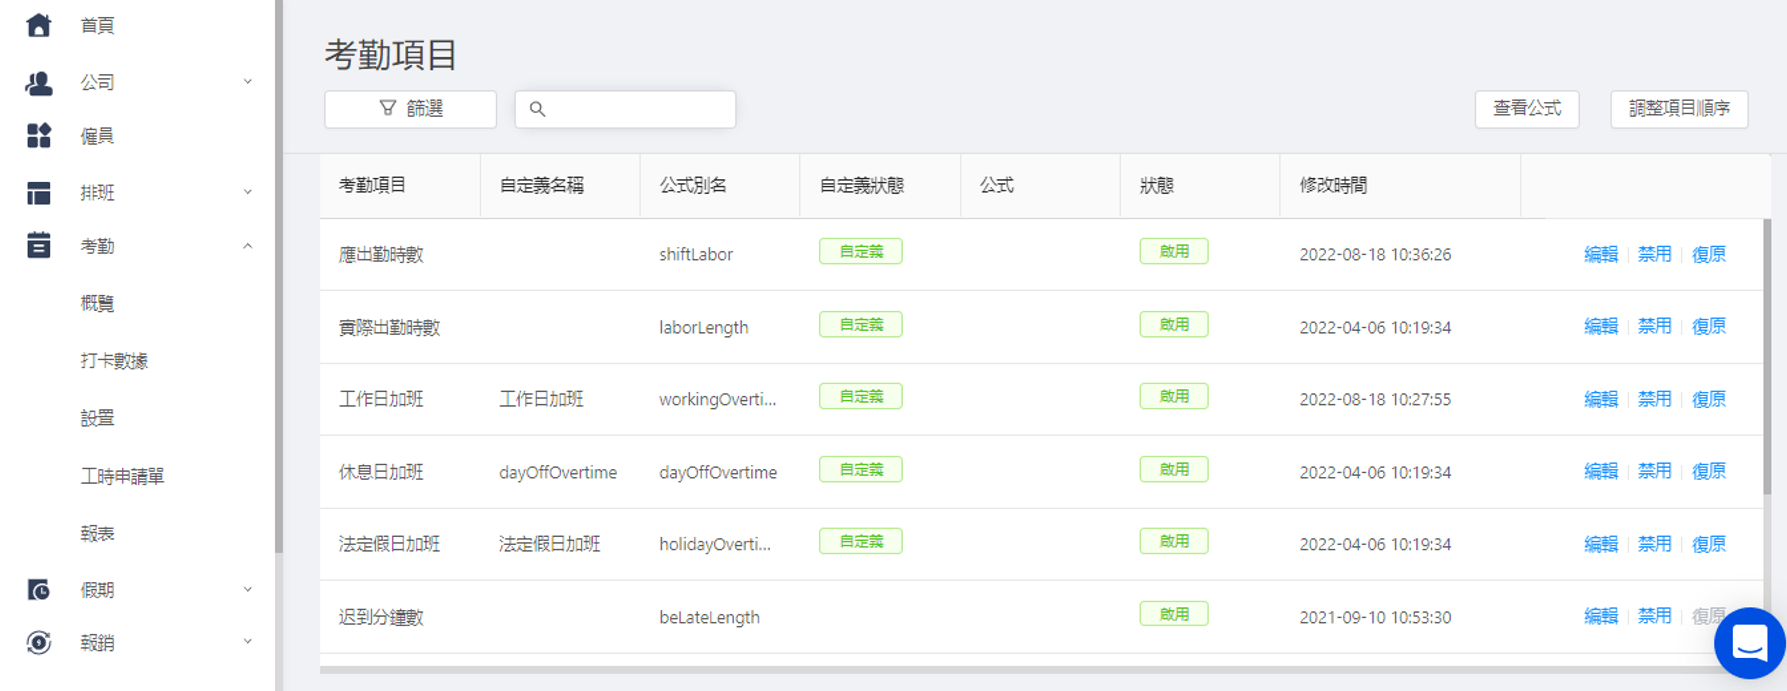Screen dimensions: 1787x691
Task: Restore the 實際出勤時數 row
Action: (1709, 326)
